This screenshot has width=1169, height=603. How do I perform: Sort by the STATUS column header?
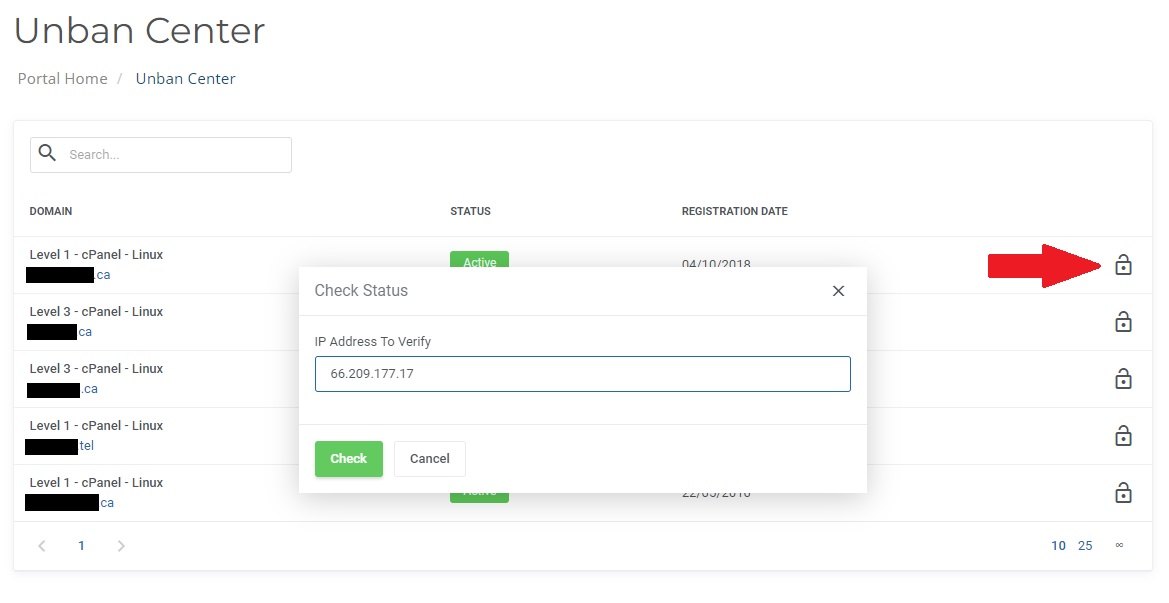coord(470,211)
